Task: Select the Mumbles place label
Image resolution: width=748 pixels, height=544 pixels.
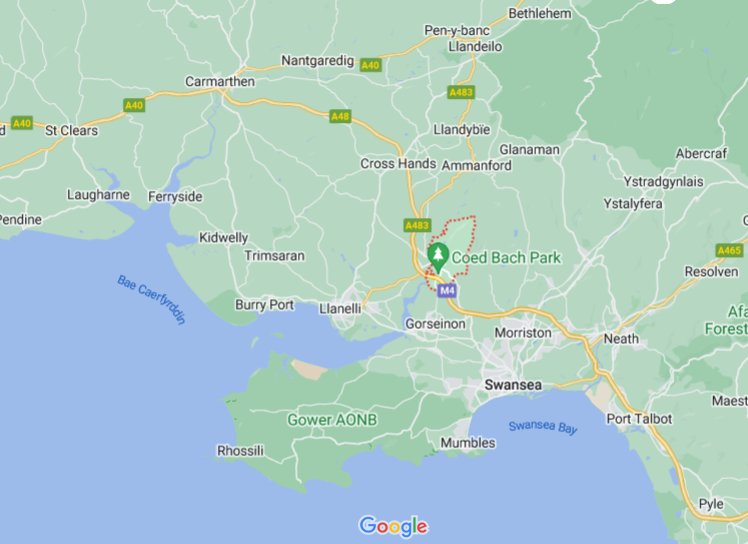Action: coord(468,443)
